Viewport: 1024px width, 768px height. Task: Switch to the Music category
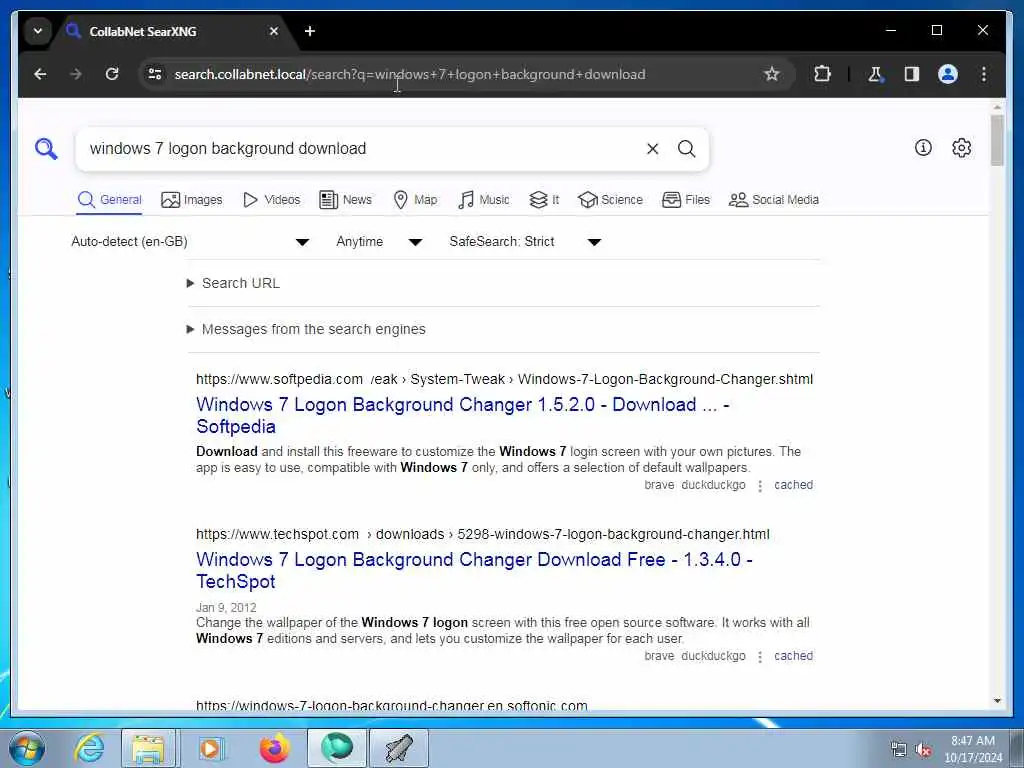click(x=483, y=200)
